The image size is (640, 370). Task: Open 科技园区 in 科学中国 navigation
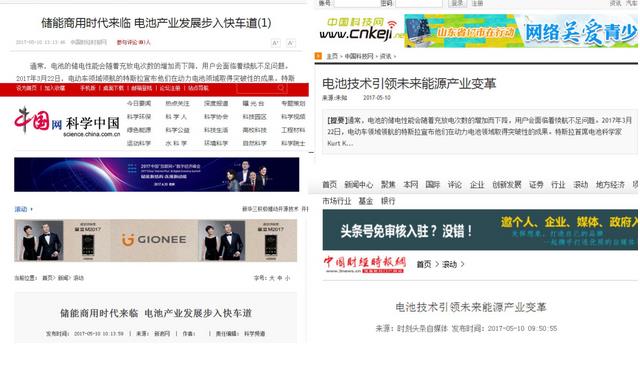click(x=255, y=117)
